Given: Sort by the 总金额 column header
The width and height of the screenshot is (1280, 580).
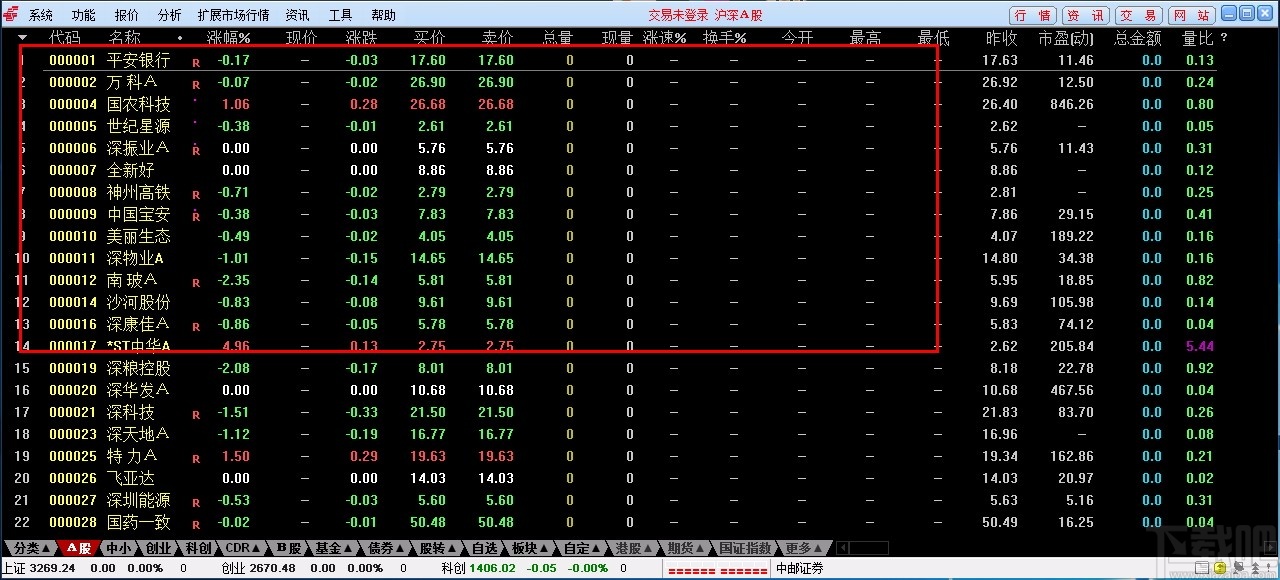Looking at the screenshot, I should (x=1137, y=38).
